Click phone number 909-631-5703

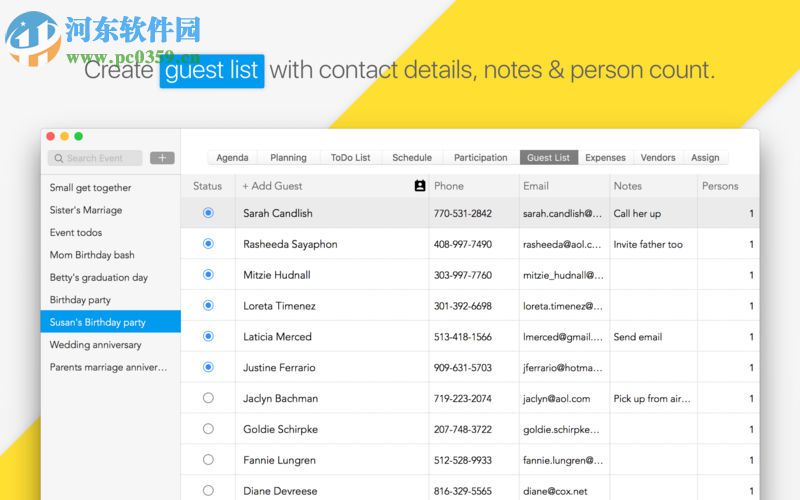[x=463, y=368]
